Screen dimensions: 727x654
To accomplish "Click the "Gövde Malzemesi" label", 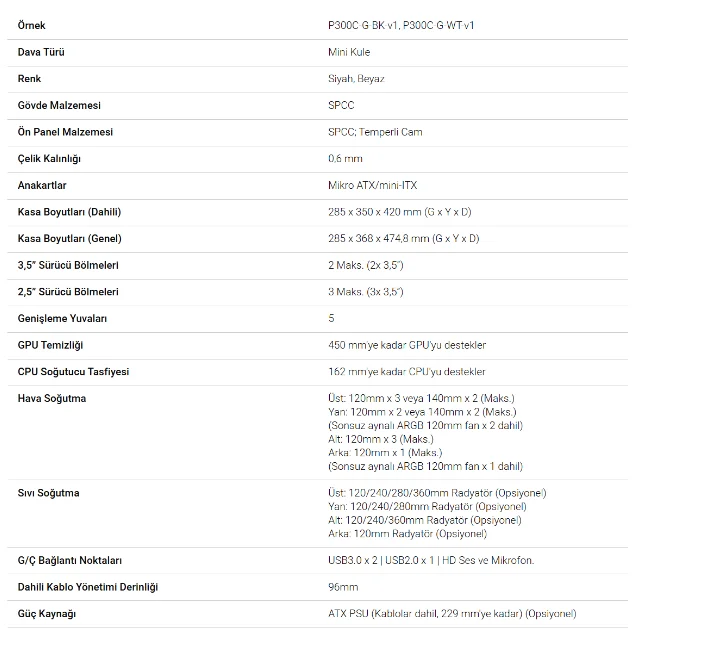I will click(x=59, y=105).
